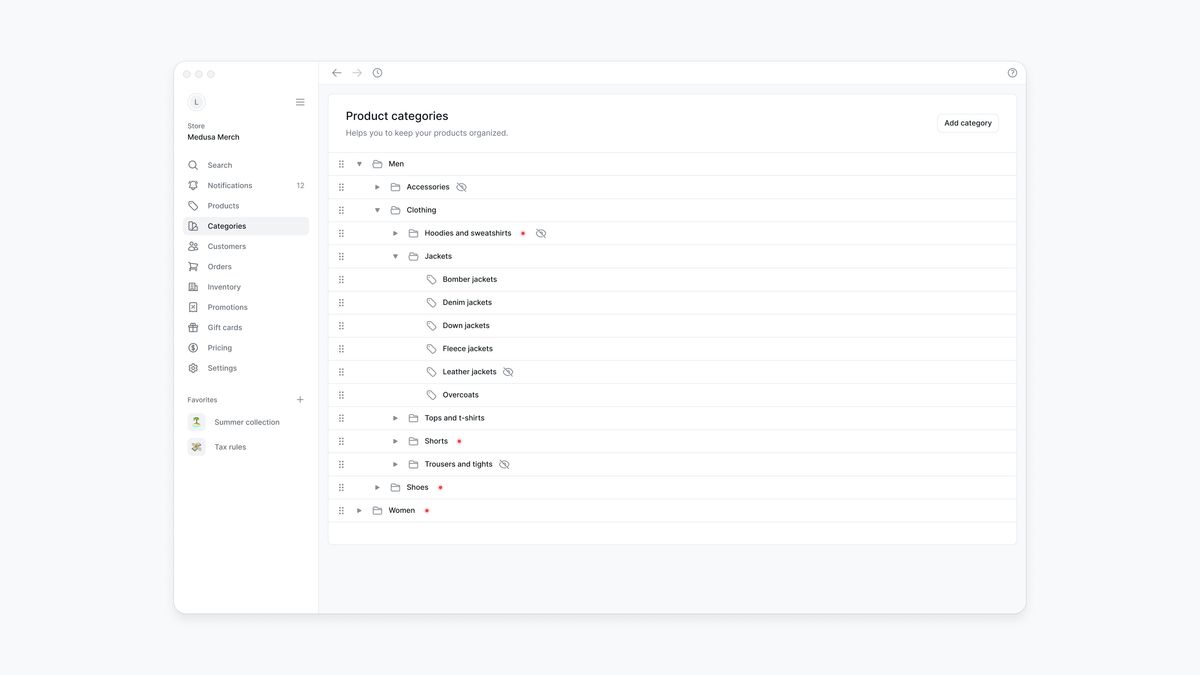Open the user avatar L
Screen dimensions: 1200x675
196,102
